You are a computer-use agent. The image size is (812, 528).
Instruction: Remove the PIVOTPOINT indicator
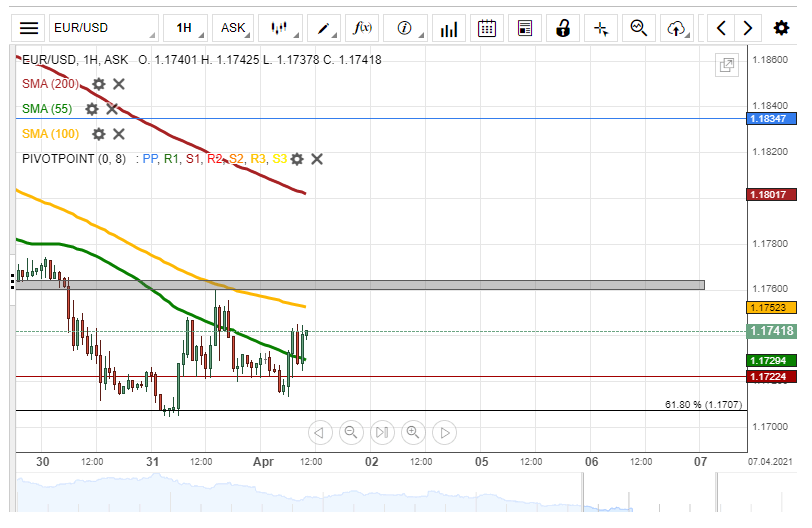click(x=317, y=159)
